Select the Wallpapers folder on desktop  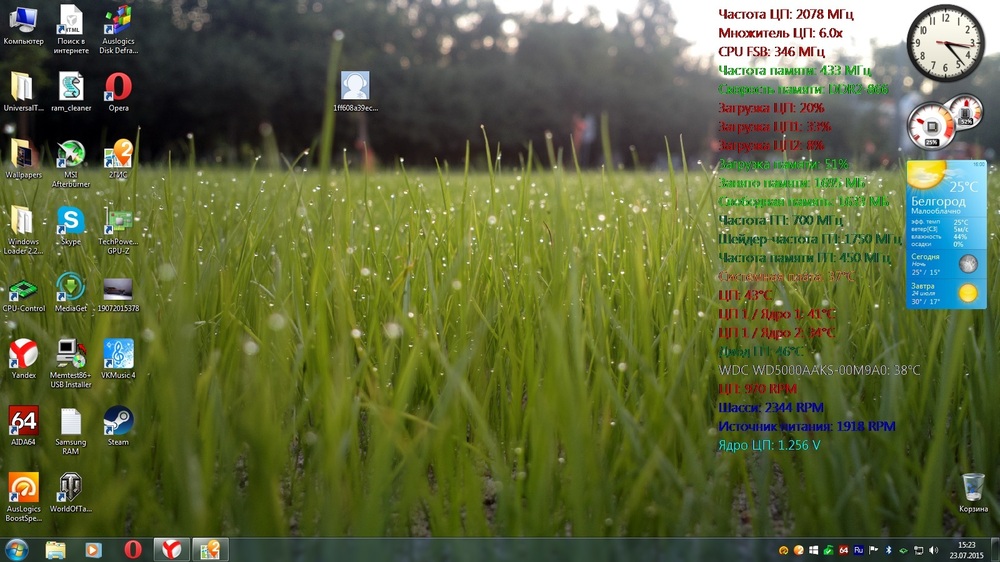(23, 155)
